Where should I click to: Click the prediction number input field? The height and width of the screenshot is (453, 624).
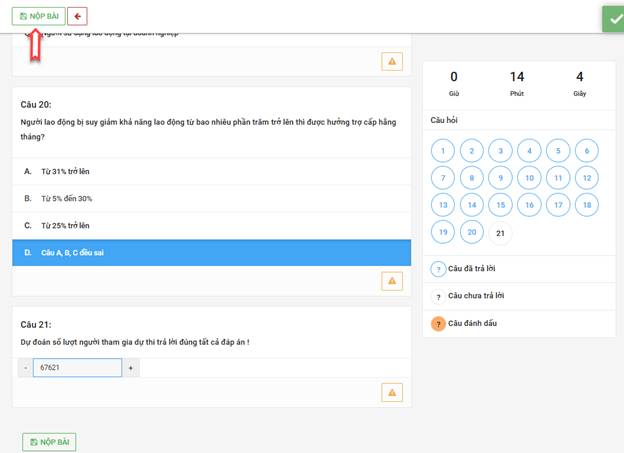(x=77, y=367)
